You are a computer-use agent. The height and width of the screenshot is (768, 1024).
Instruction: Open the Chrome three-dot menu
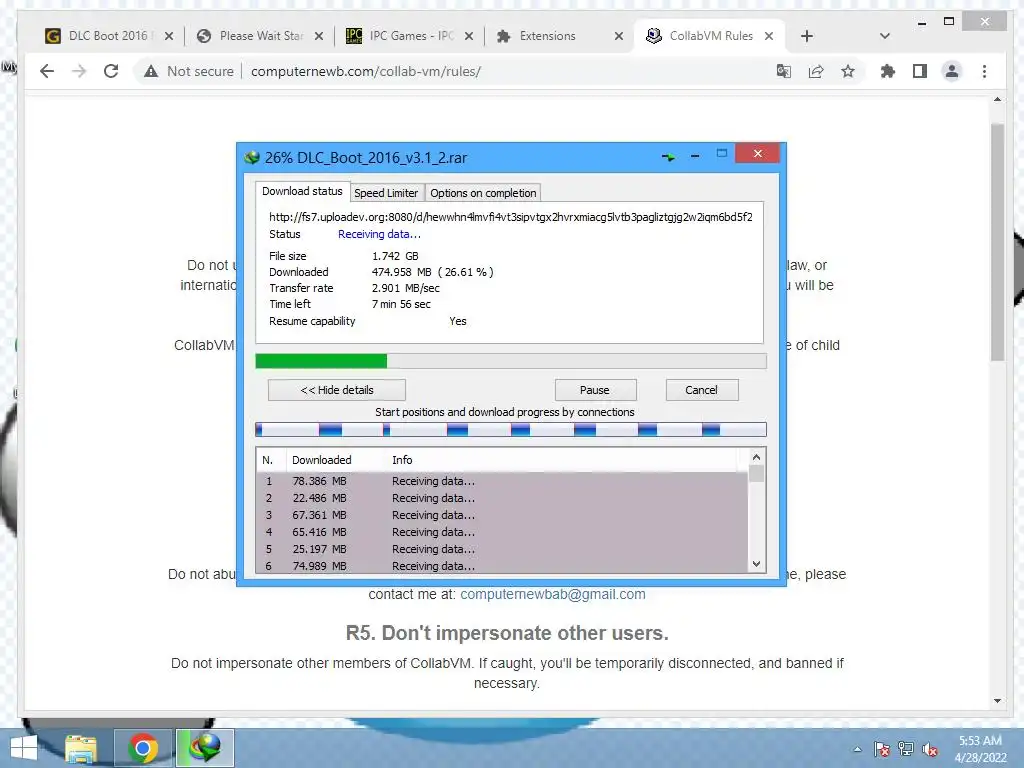point(984,71)
